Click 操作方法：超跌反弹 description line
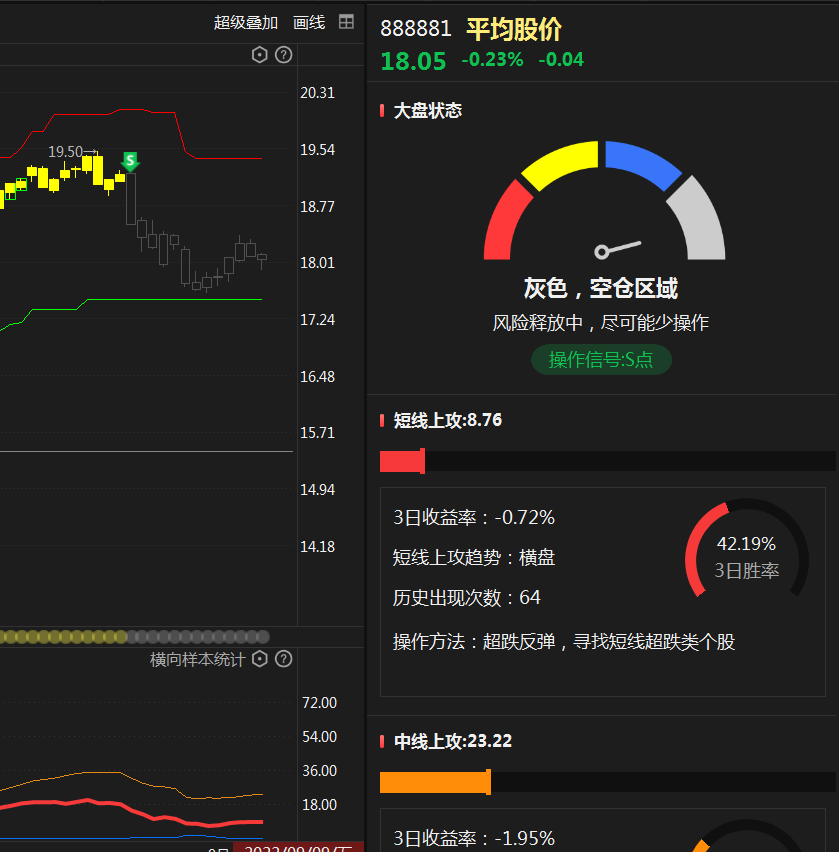This screenshot has height=852, width=839. point(564,642)
